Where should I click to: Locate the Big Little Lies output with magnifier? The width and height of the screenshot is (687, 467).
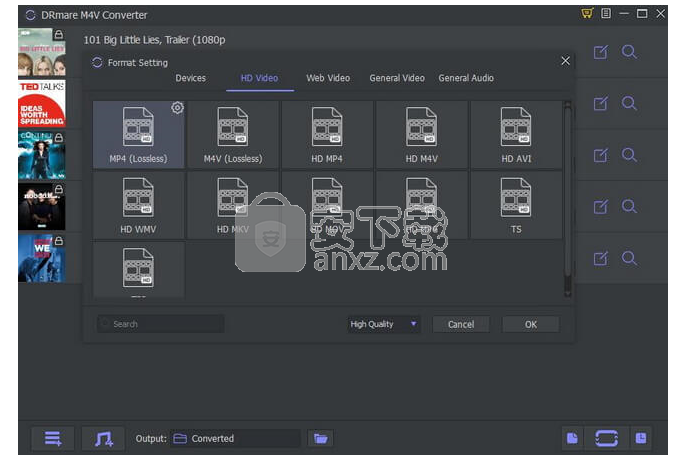[629, 52]
